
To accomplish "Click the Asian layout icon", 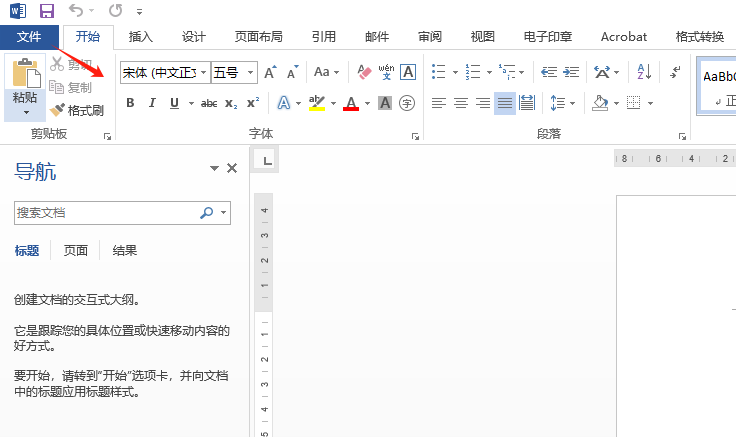I will coord(602,72).
